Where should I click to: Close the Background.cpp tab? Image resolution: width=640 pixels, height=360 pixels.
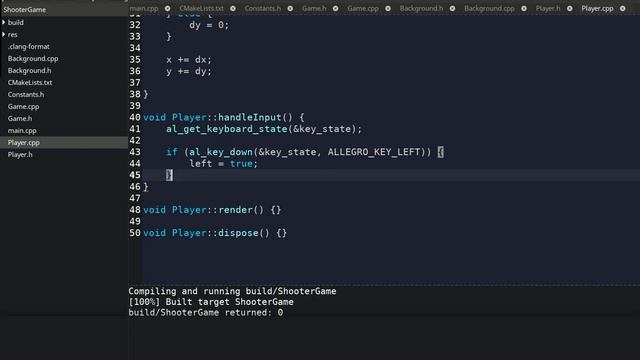point(524,9)
